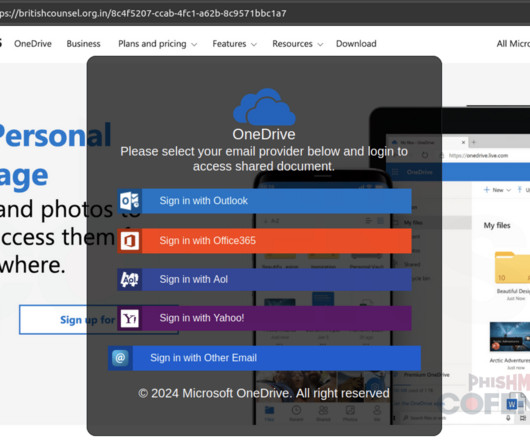This screenshot has width=530, height=442.
Task: Click the Yahoo logo icon
Action: [130, 318]
